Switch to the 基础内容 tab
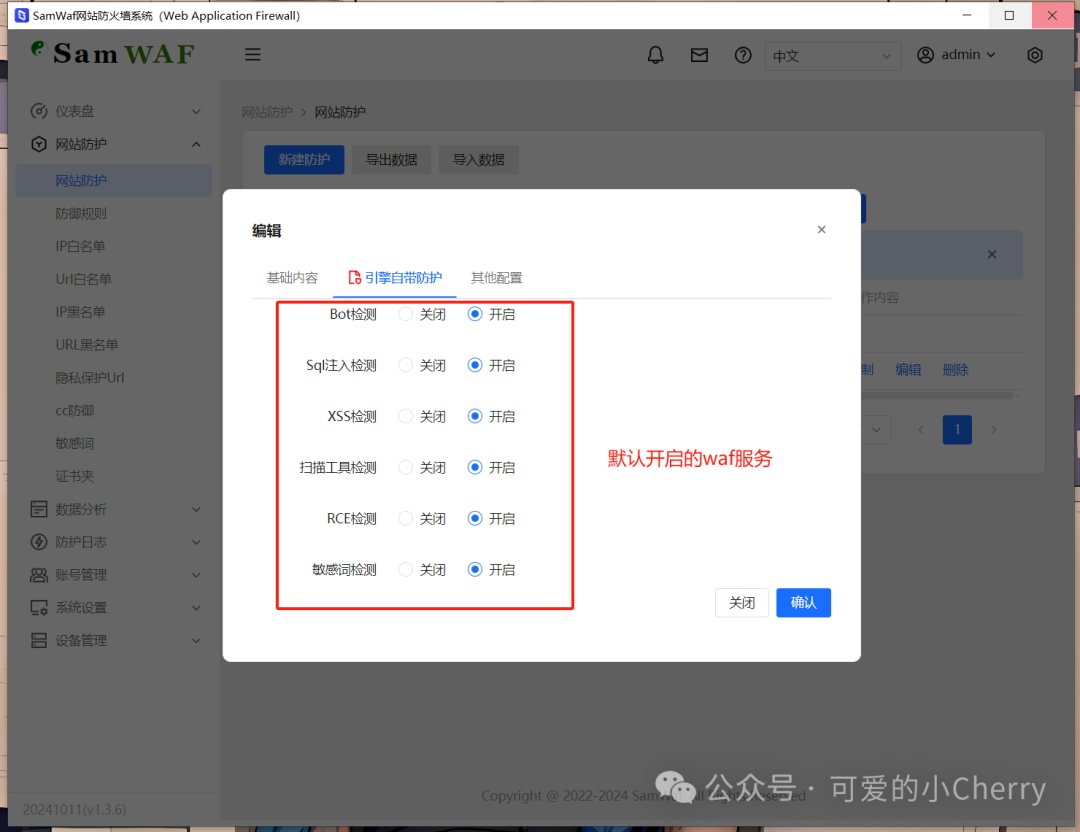Viewport: 1080px width, 832px height. (292, 278)
